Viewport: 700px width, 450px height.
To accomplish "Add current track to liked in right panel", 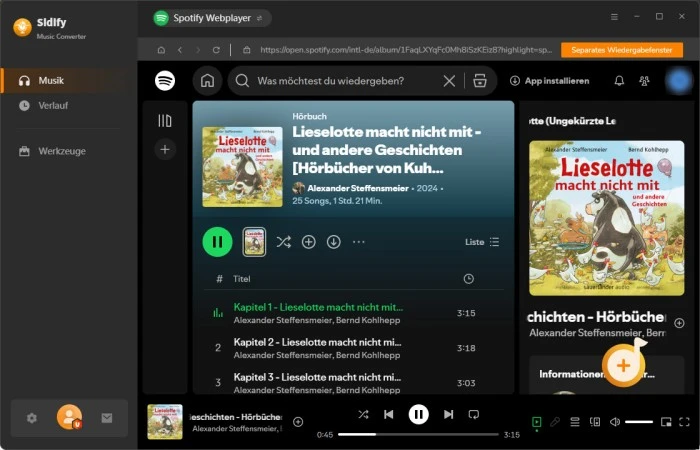I will click(679, 323).
